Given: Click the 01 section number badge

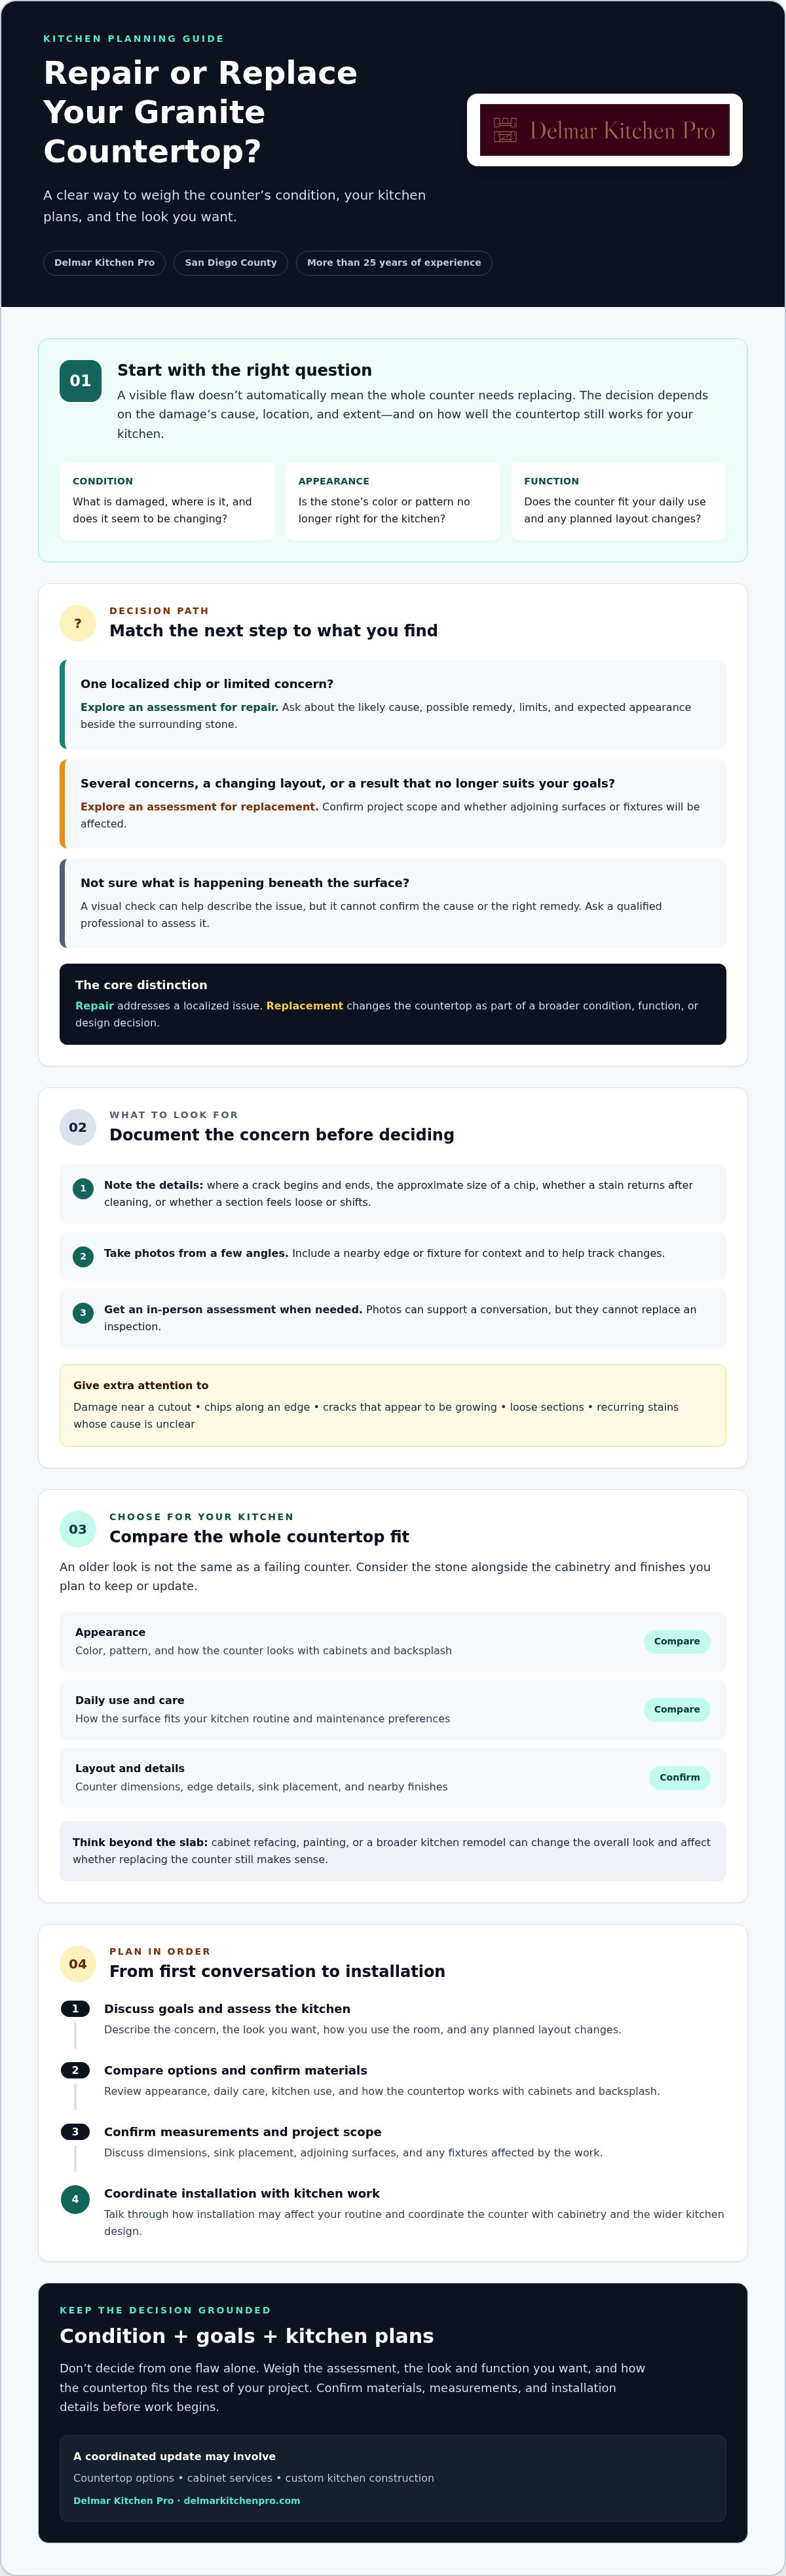Looking at the screenshot, I should (80, 381).
